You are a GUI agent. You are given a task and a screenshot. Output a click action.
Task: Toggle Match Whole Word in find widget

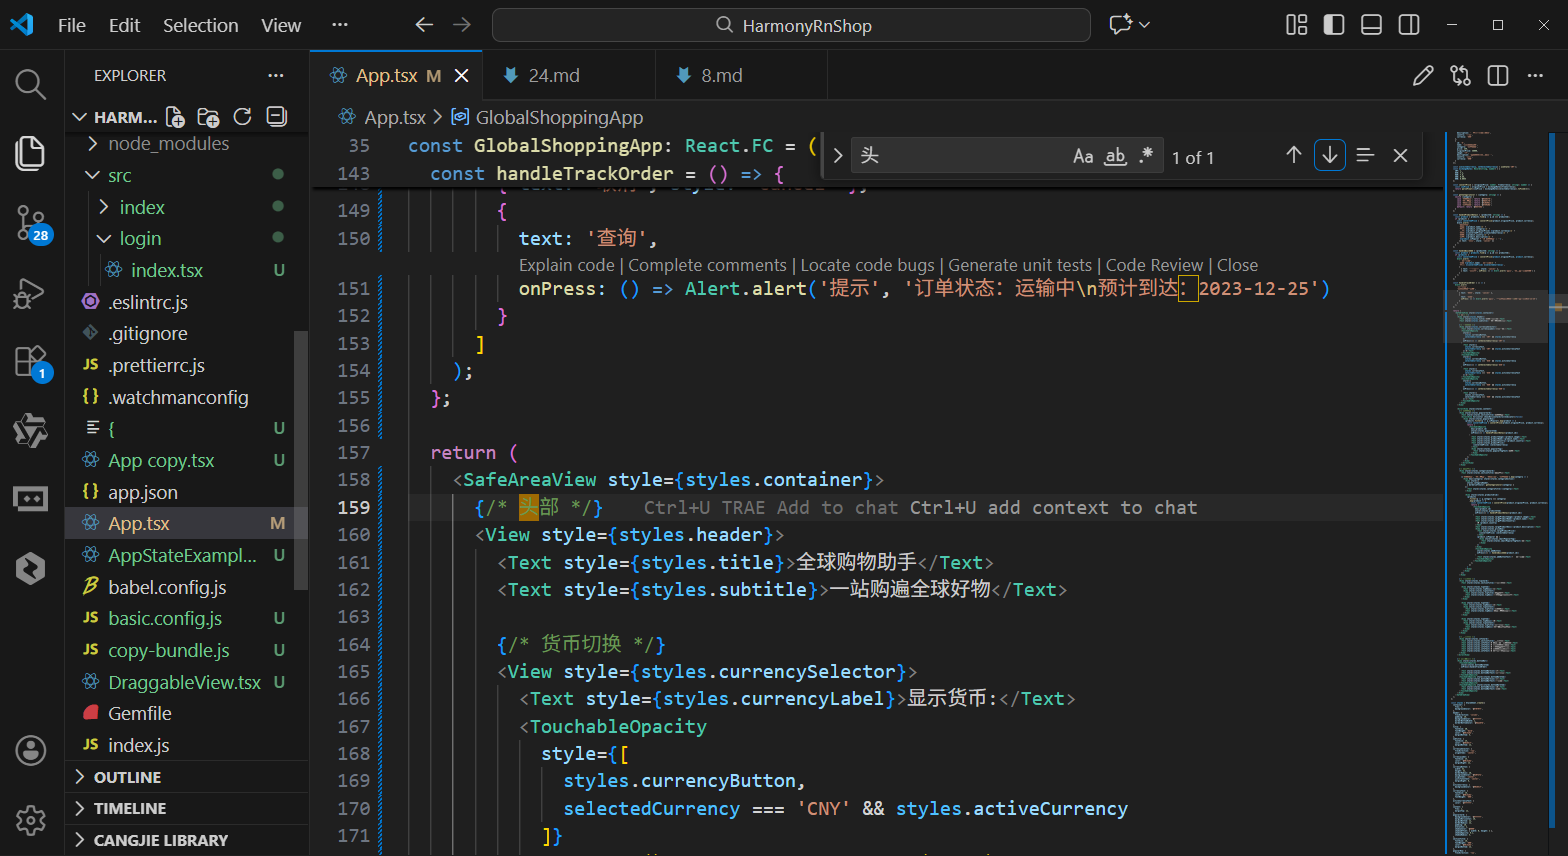(1115, 155)
